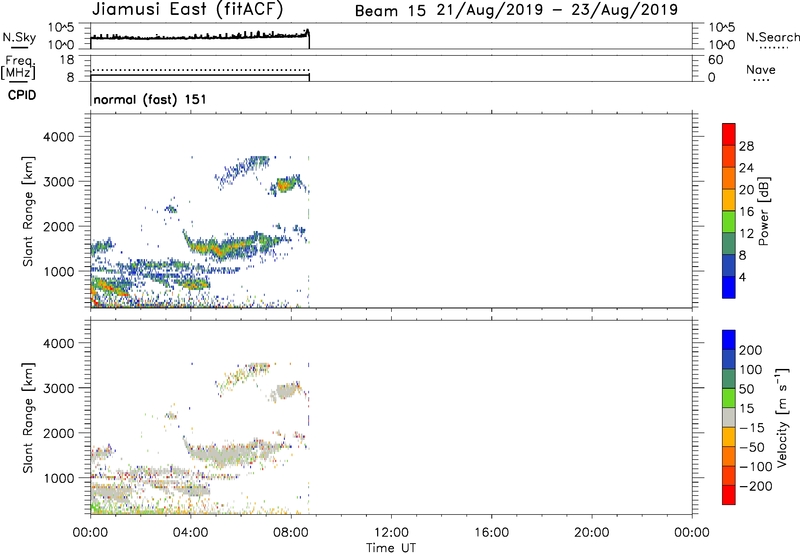Click the '3000' tick of the velocity panel
The image size is (800, 554).
pos(59,388)
